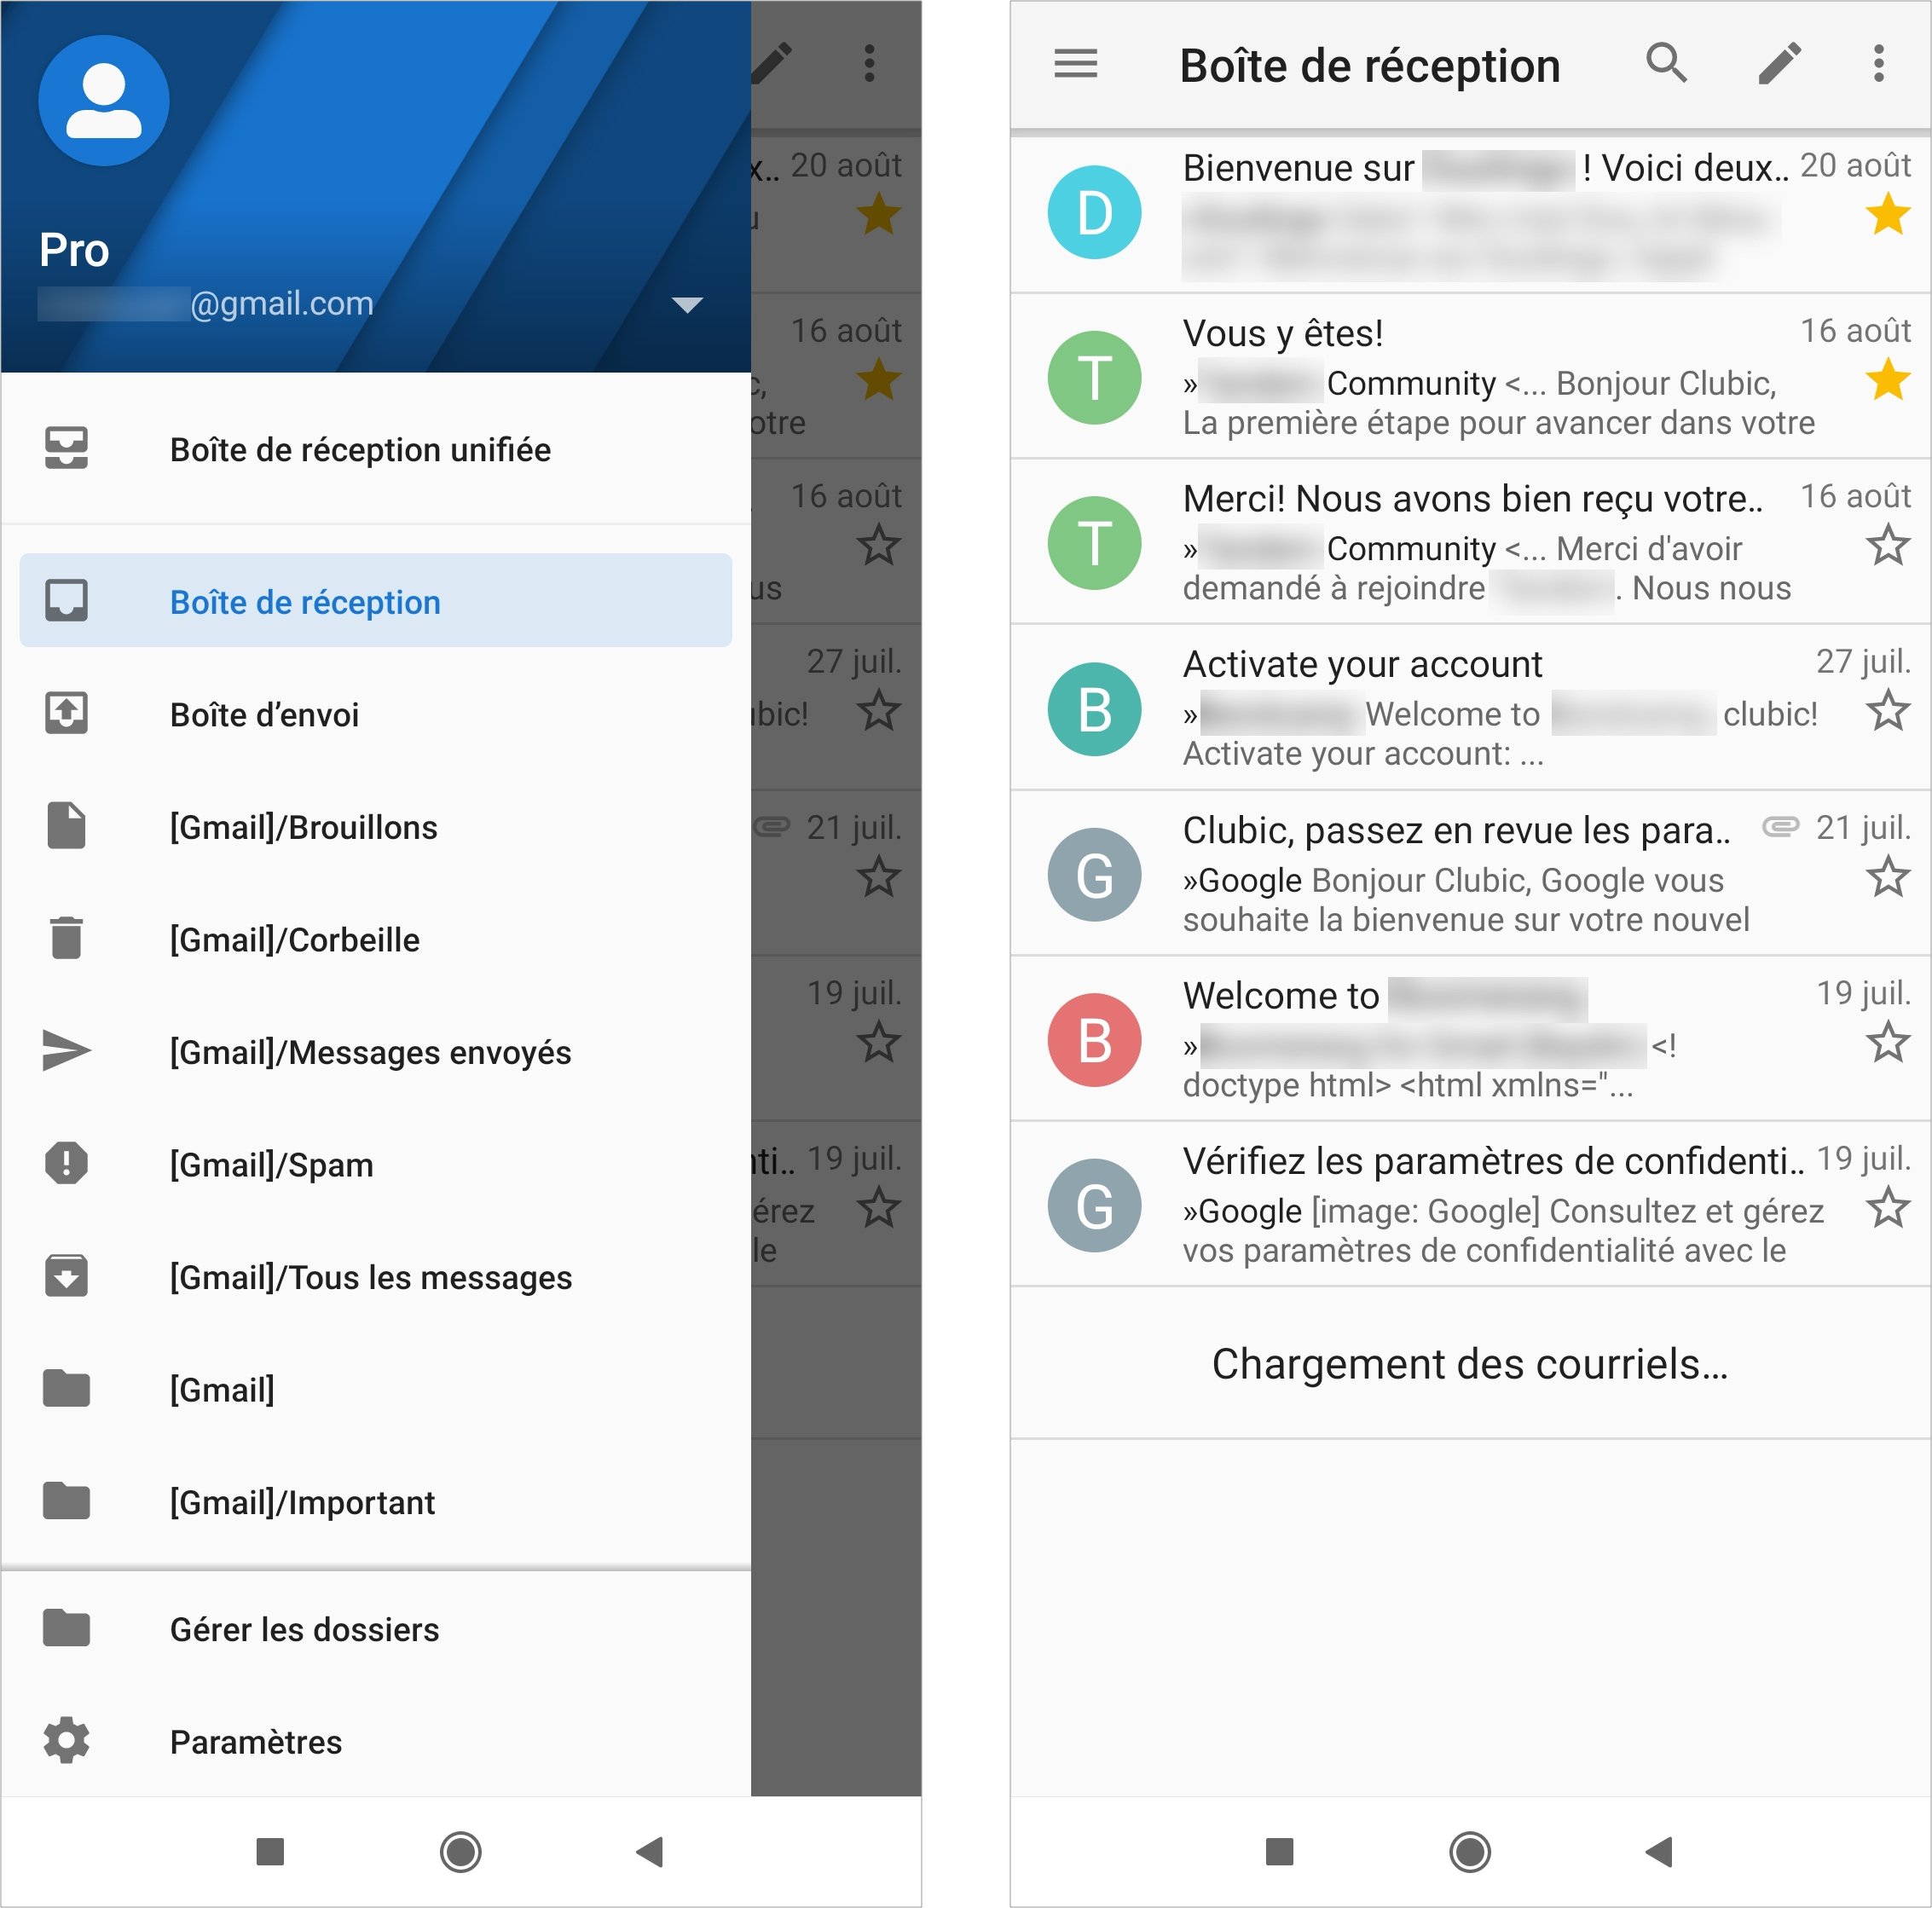Open the Bienvenue sur email
1932x1908 pixels.
pyautogui.click(x=1470, y=213)
